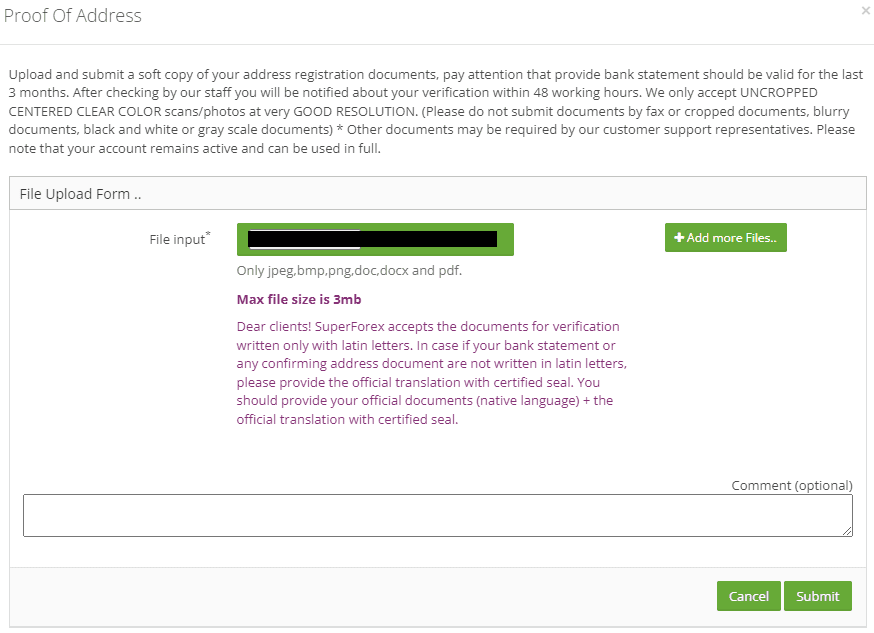Viewport: 874px width, 633px height.
Task: Click the allowed formats hint text
Action: (349, 271)
